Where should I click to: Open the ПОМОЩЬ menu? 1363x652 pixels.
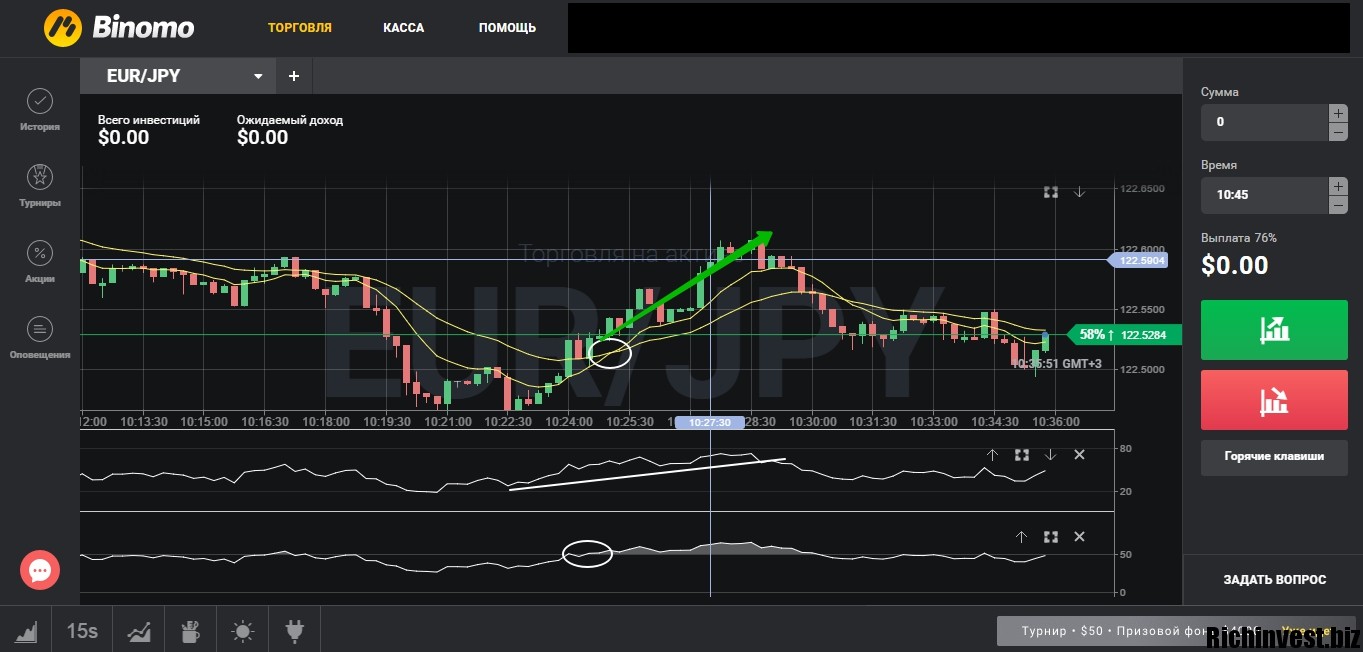(x=507, y=28)
